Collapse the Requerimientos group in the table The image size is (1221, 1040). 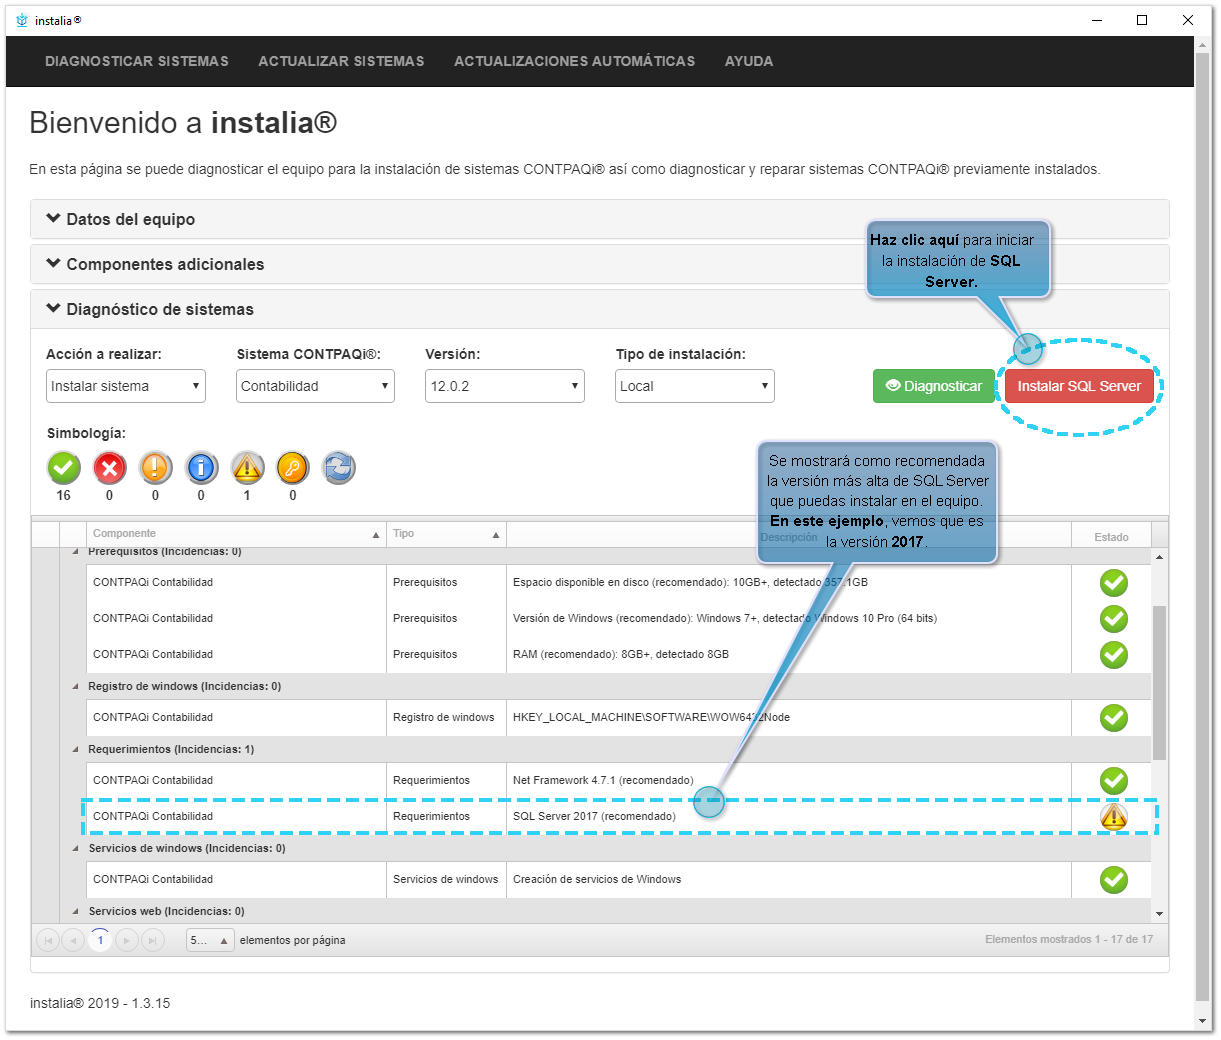pos(76,749)
